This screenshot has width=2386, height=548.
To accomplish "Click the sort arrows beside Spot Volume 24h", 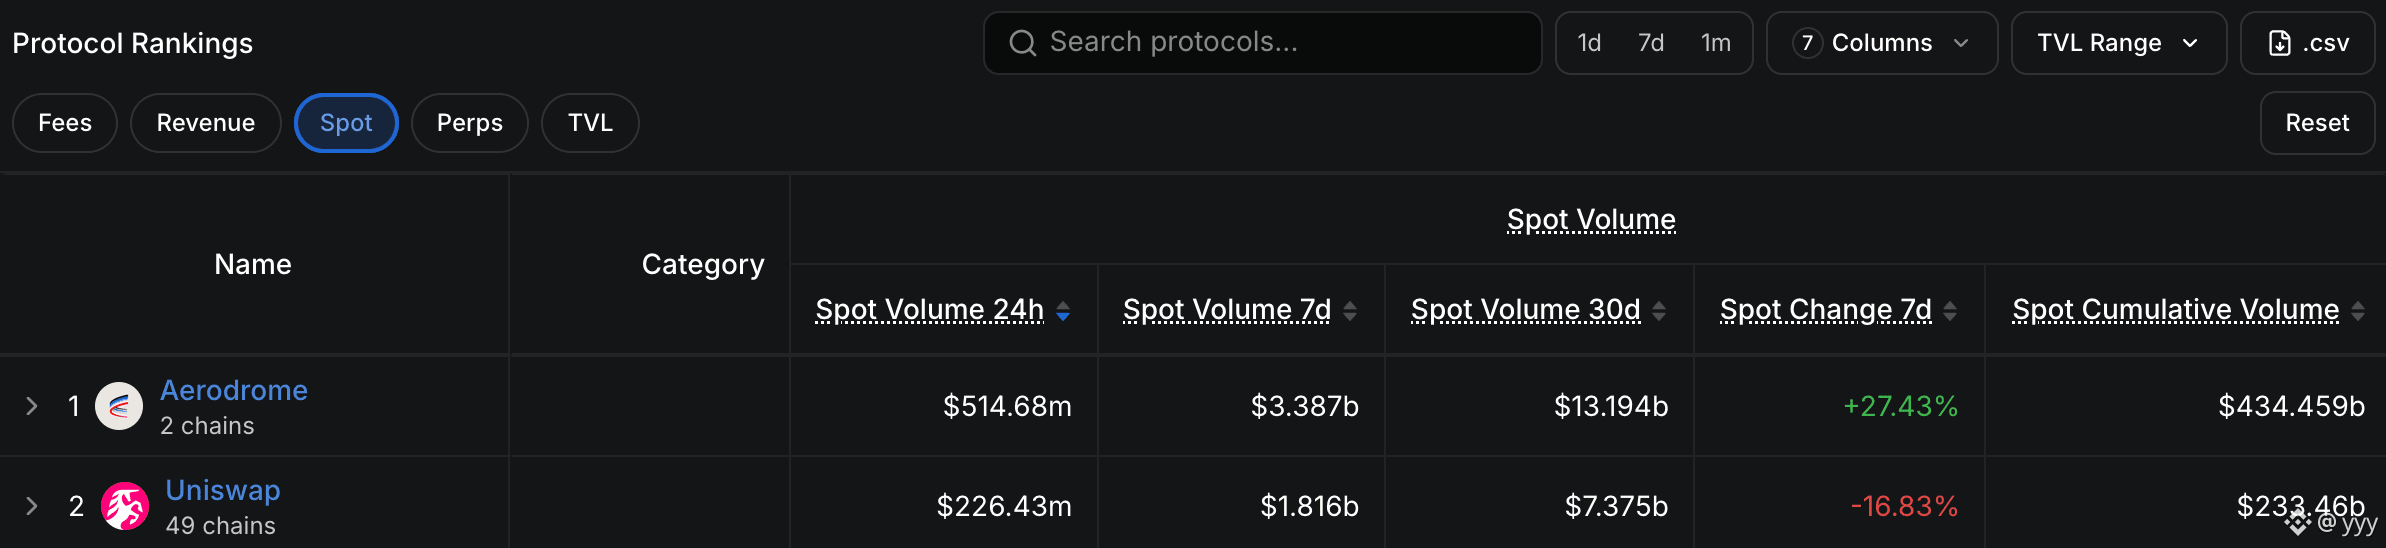I will click(1063, 311).
